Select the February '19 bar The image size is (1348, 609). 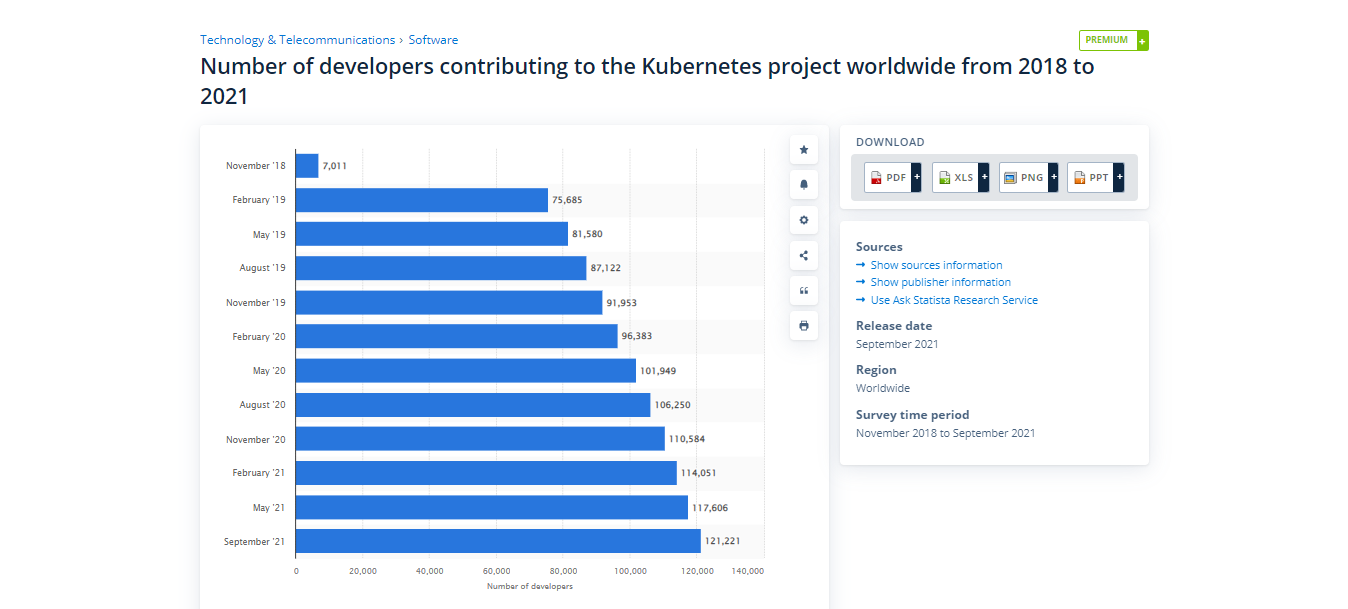421,200
